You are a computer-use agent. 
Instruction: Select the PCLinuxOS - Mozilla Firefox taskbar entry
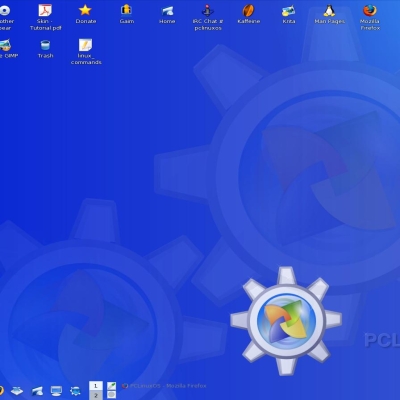164,386
